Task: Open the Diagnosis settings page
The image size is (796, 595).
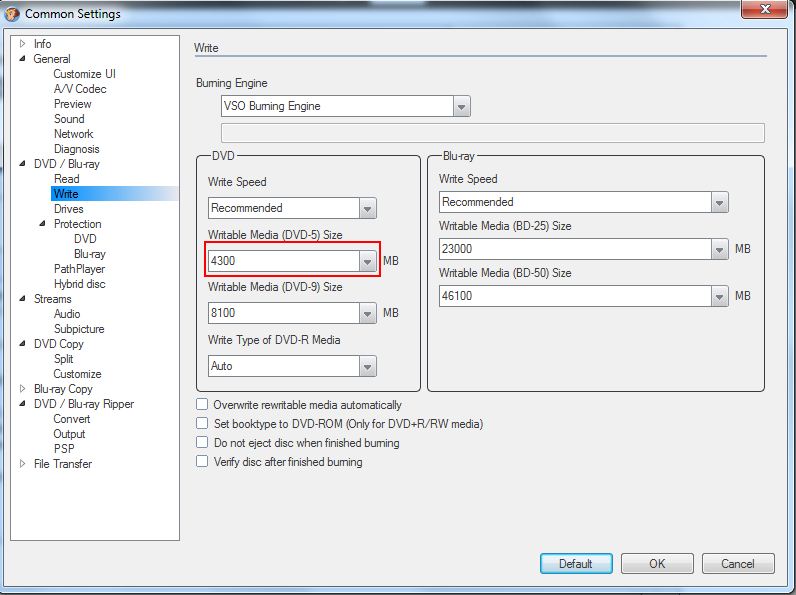Action: (x=77, y=149)
